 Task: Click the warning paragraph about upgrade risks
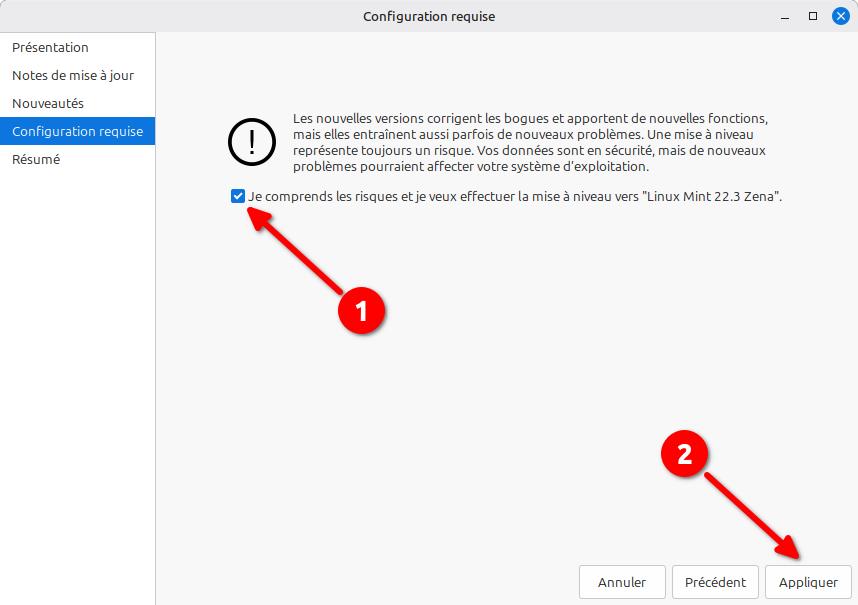point(530,142)
